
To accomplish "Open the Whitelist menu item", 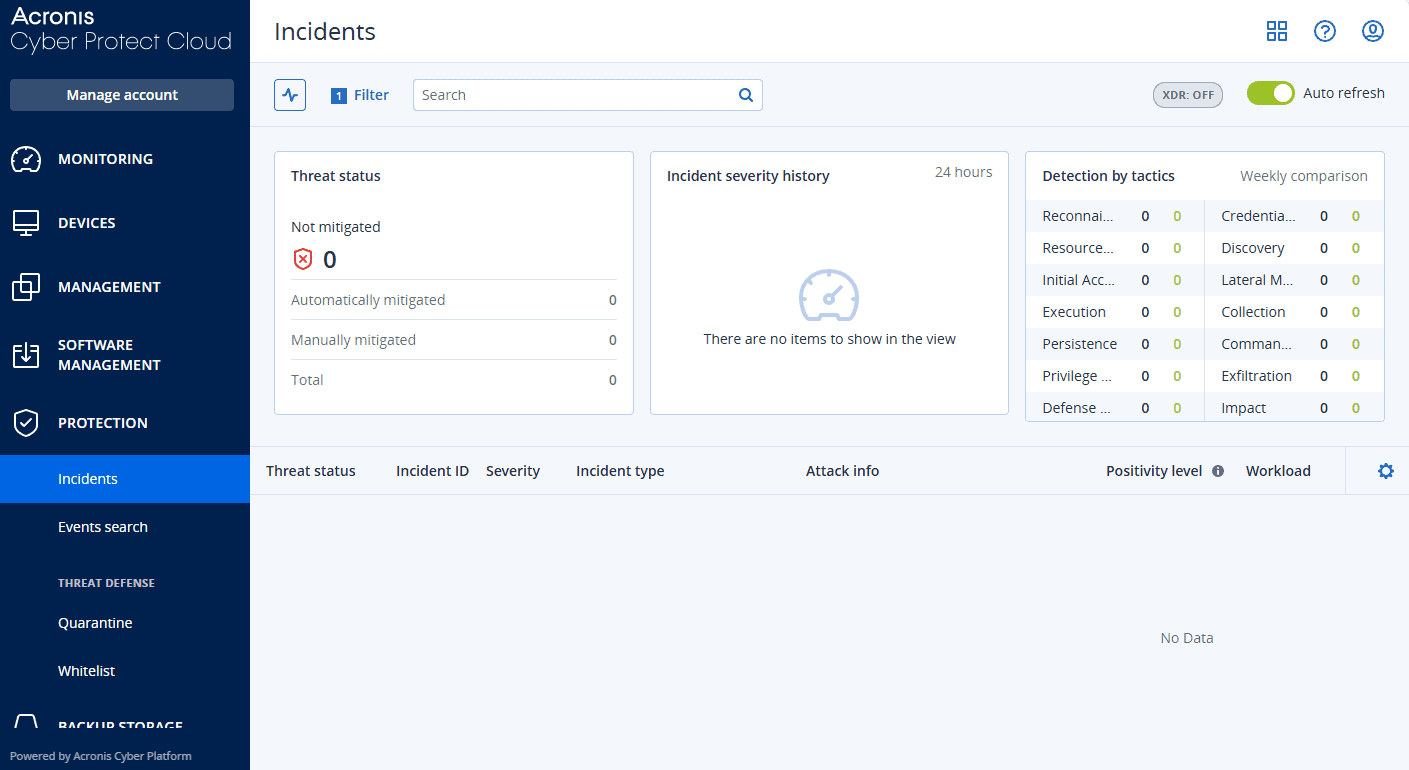I will tap(86, 671).
